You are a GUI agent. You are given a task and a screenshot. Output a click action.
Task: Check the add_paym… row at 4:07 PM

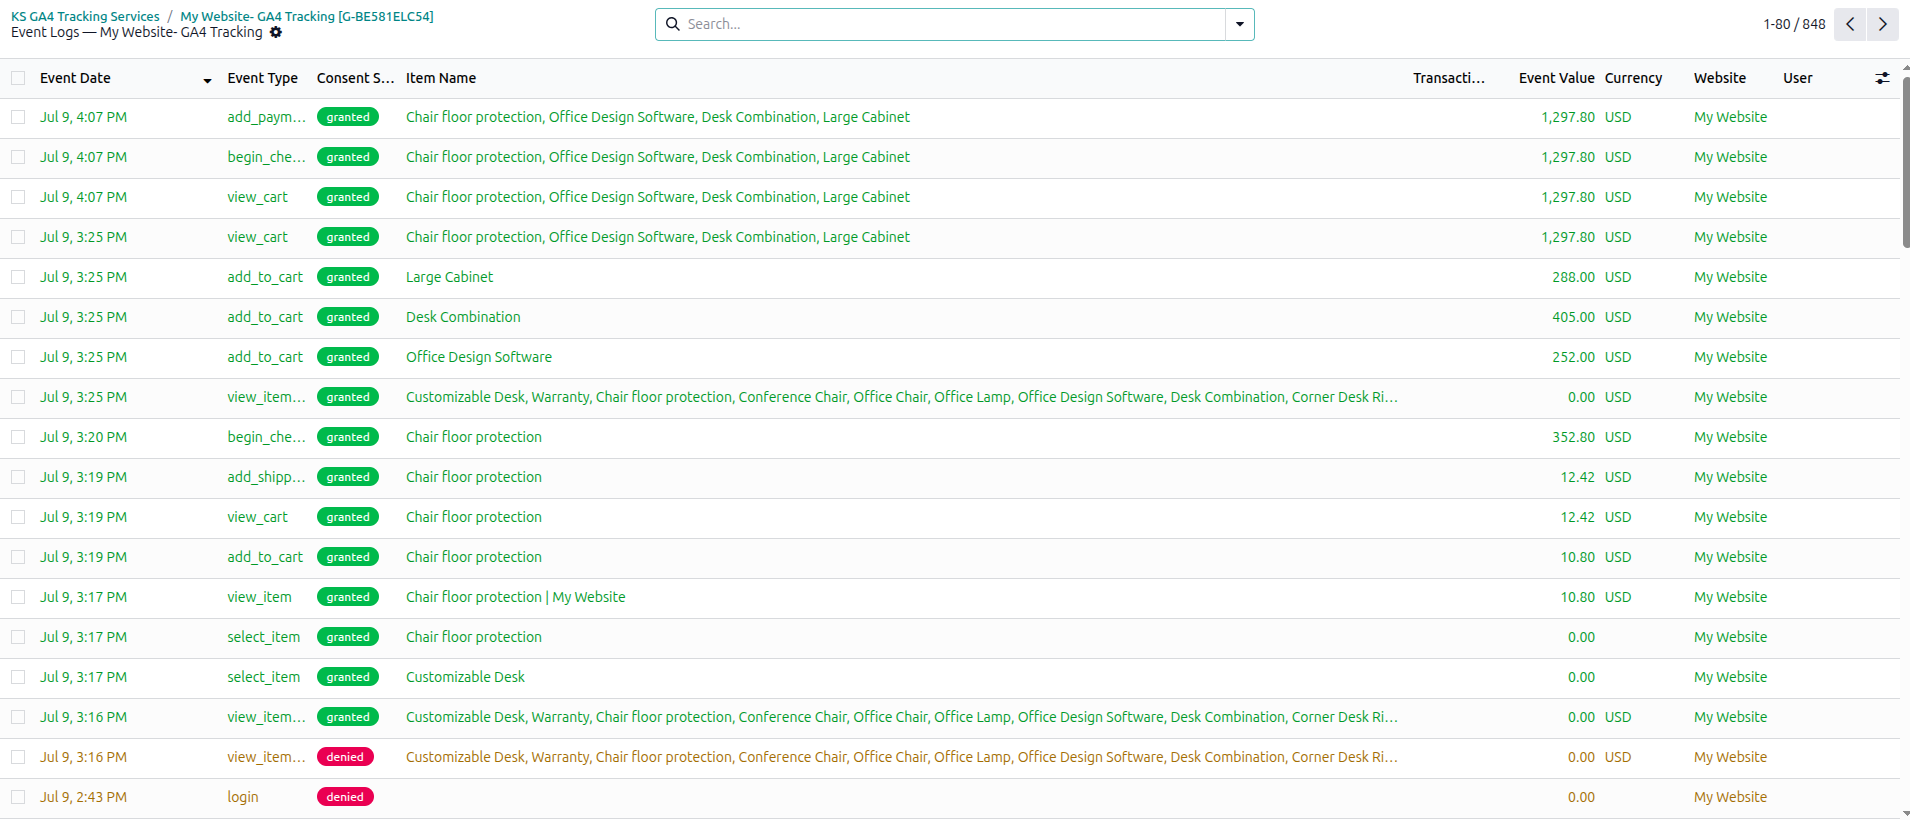coord(18,117)
